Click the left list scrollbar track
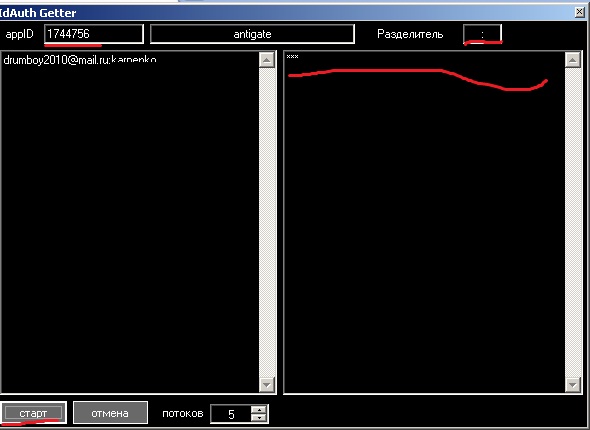Screen dimensions: 590x430 pyautogui.click(x=267, y=222)
